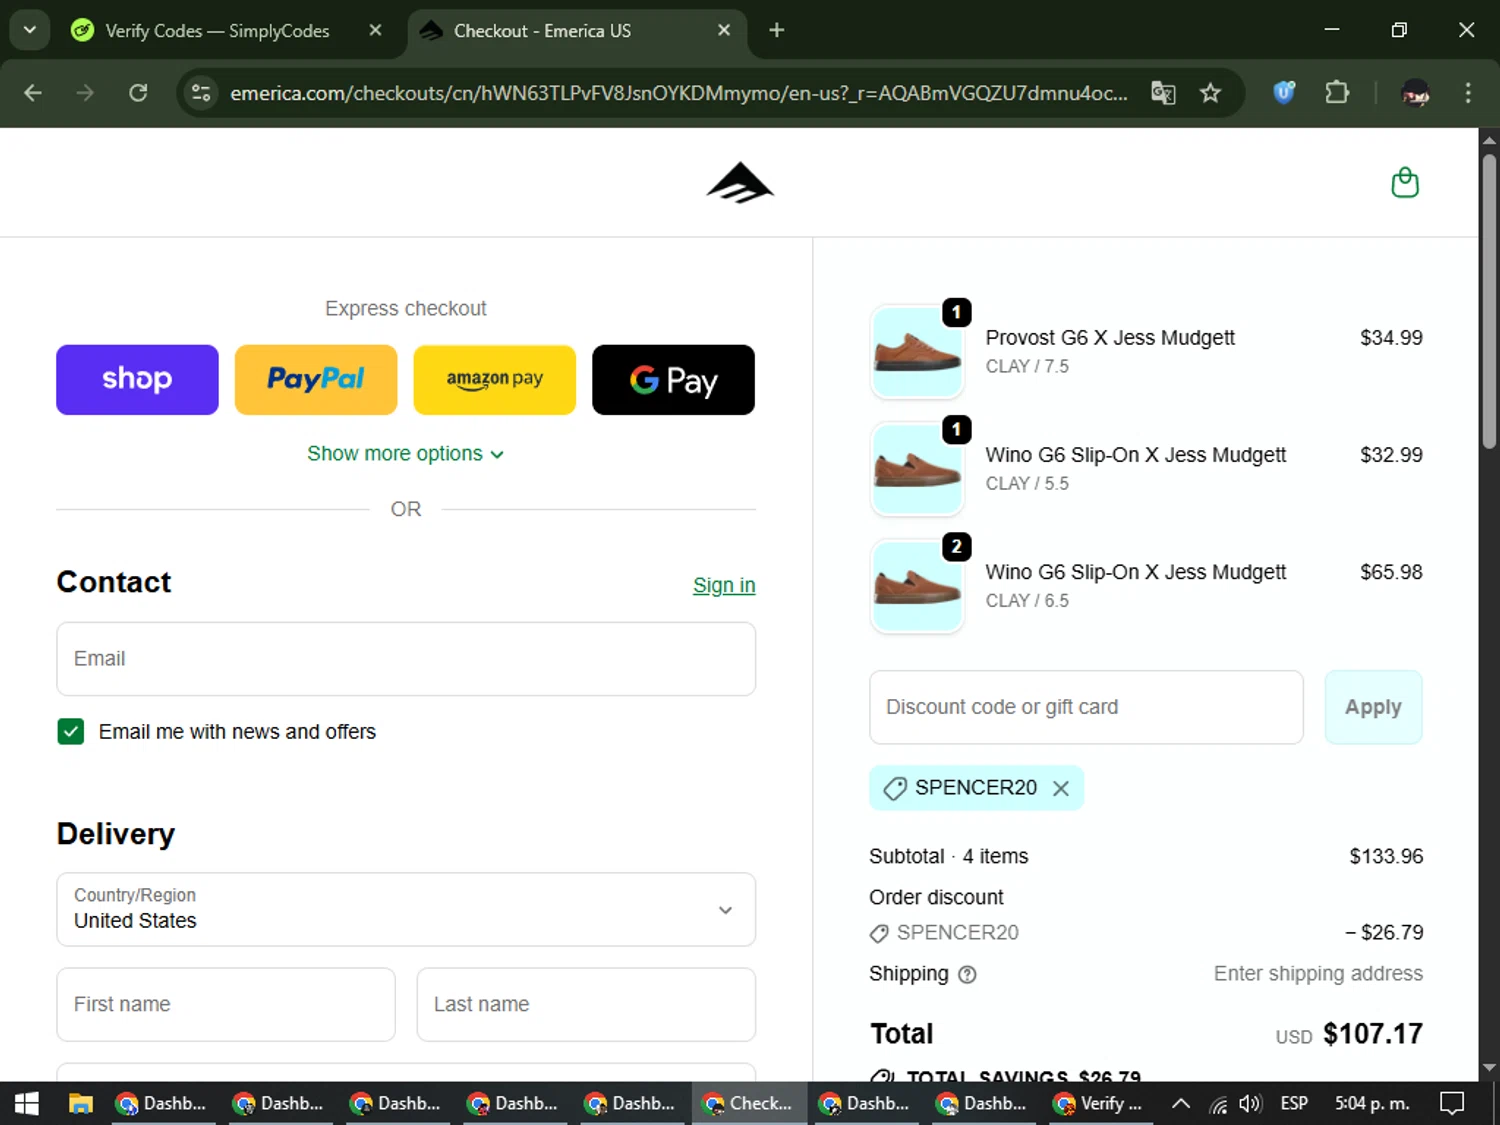Open the browser extensions puzzle icon
Screen dimensions: 1500x1125
(1337, 93)
